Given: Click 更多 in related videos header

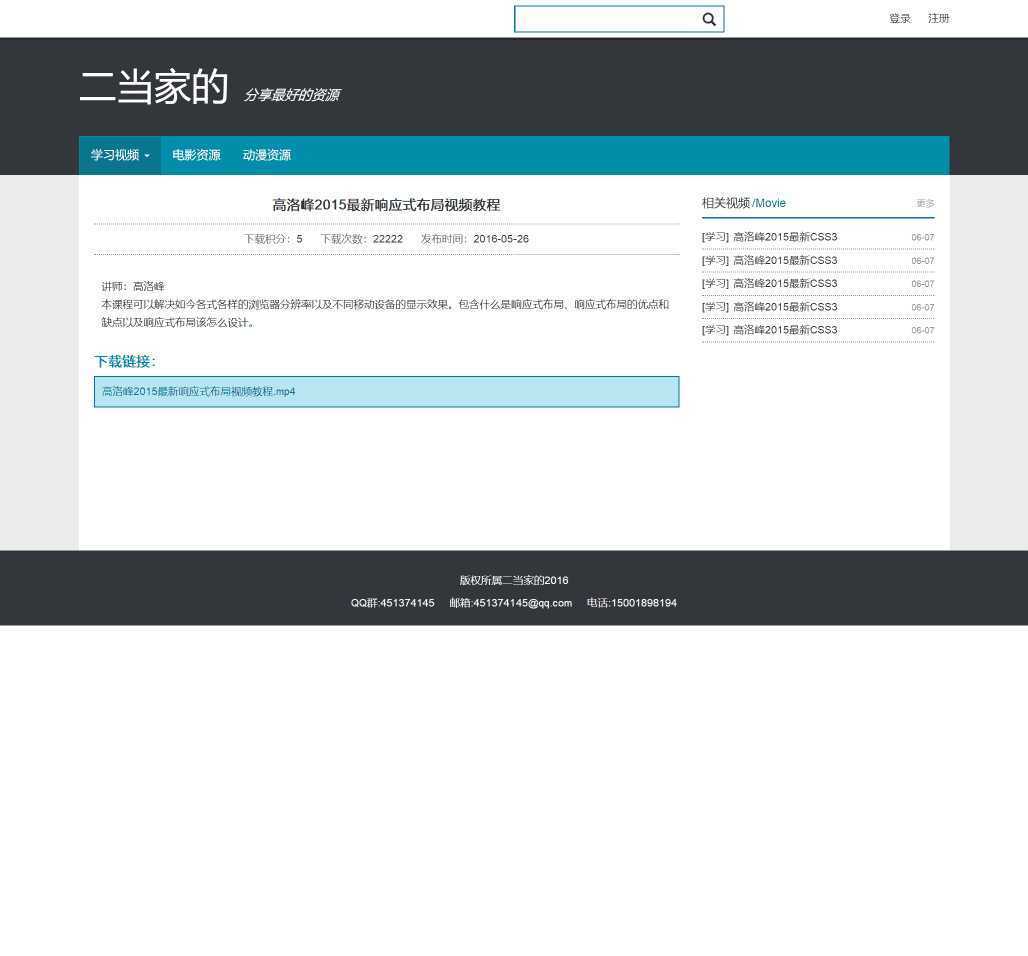Looking at the screenshot, I should click(x=925, y=204).
